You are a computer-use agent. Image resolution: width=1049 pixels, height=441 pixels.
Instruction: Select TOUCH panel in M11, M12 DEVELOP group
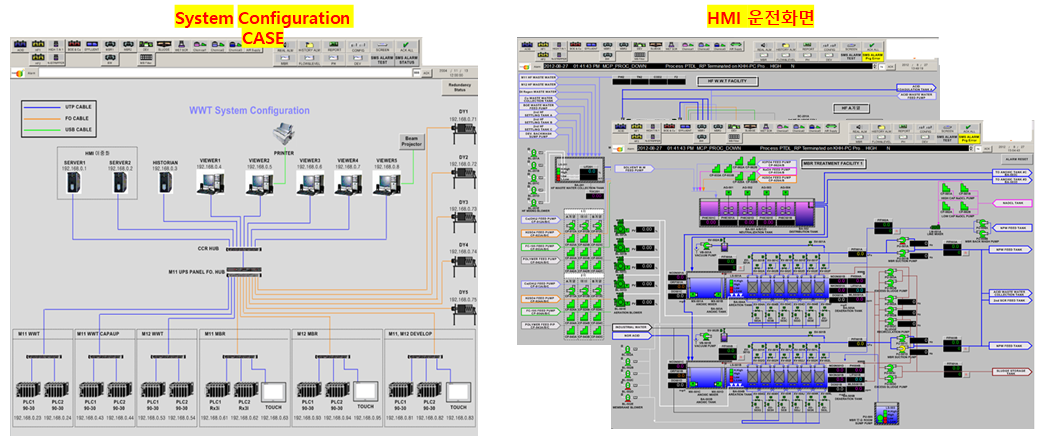point(458,393)
